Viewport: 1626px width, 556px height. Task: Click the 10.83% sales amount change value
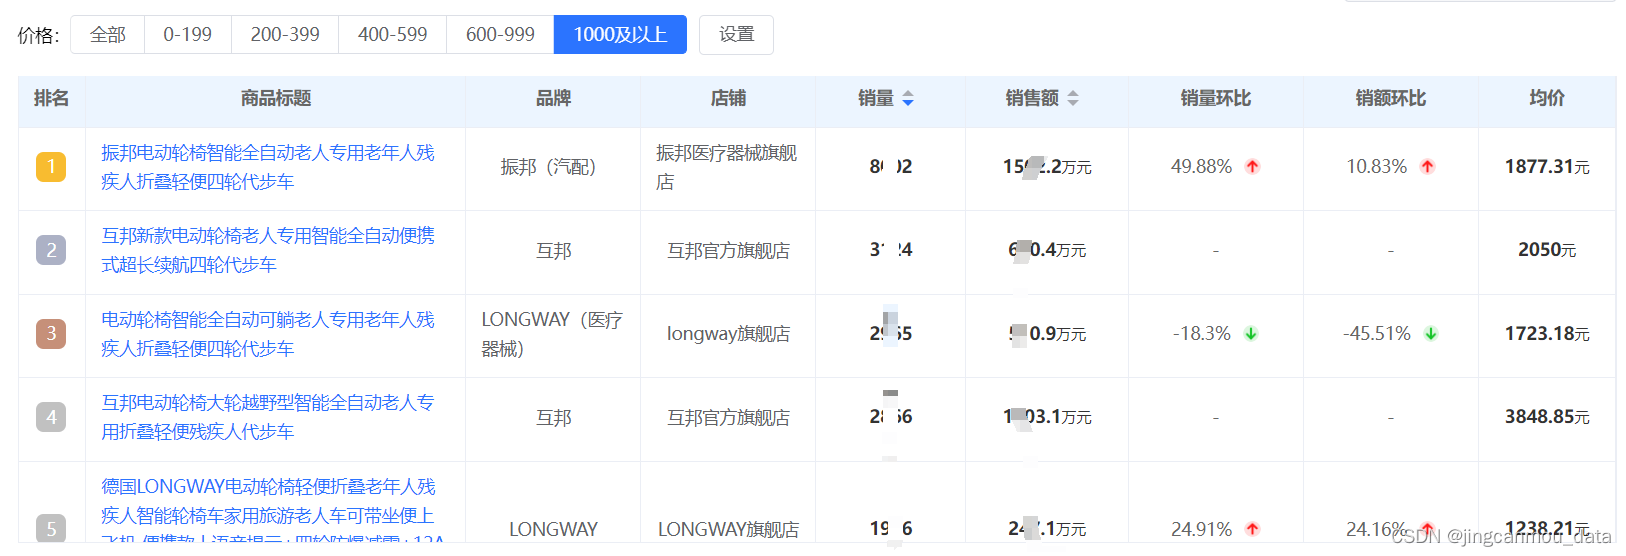tap(1376, 167)
